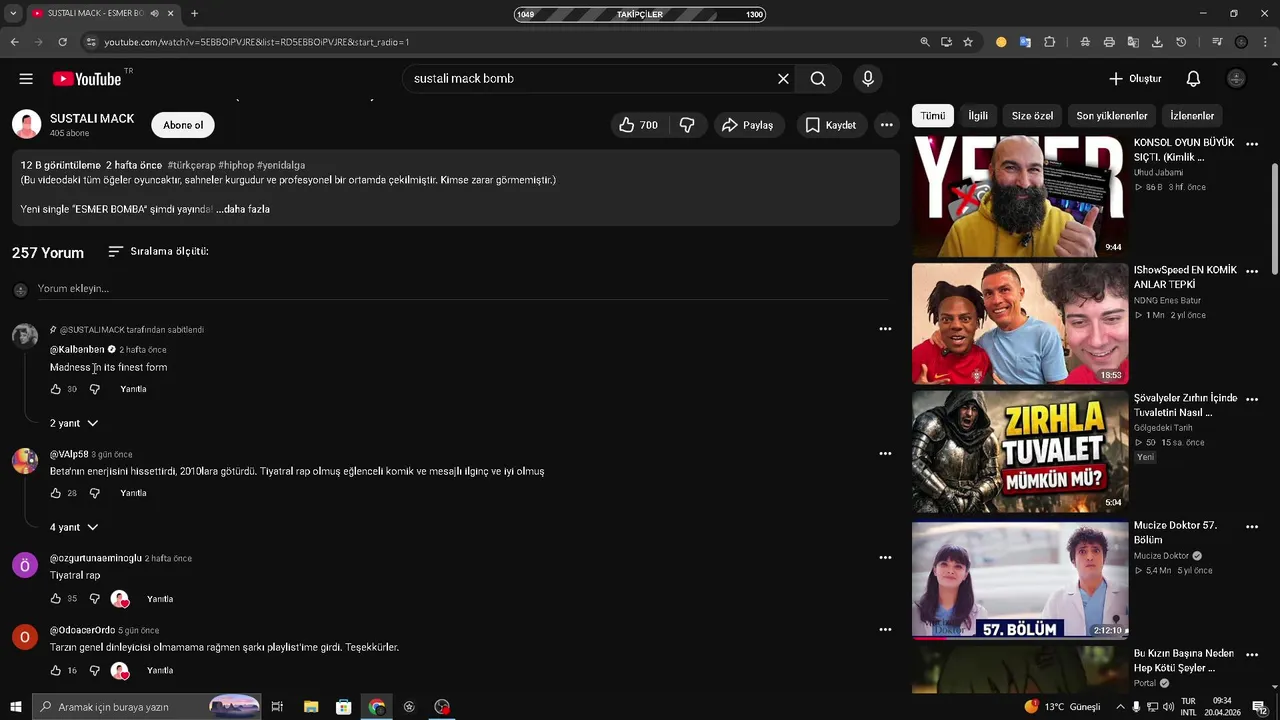Open the ZIRHLA TUVALET video thumbnail
The height and width of the screenshot is (720, 1280).
[1020, 451]
